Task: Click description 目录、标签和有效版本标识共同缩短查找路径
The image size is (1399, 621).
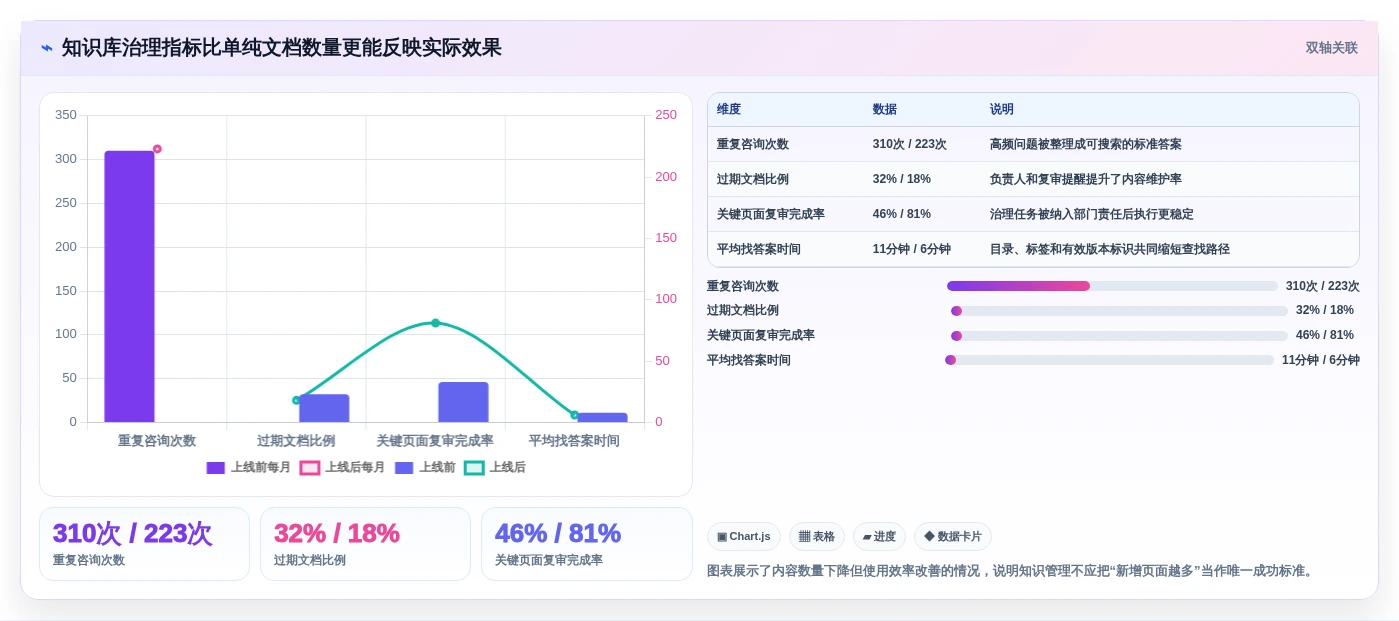Action: 1110,249
